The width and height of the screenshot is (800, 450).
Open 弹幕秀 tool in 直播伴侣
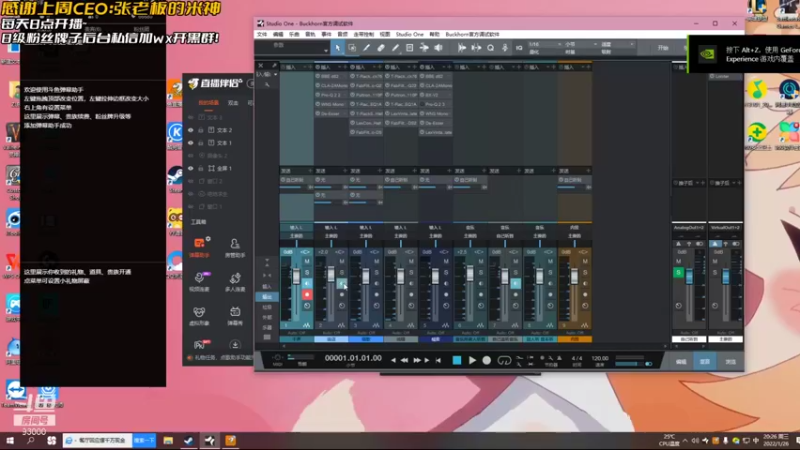coord(235,315)
